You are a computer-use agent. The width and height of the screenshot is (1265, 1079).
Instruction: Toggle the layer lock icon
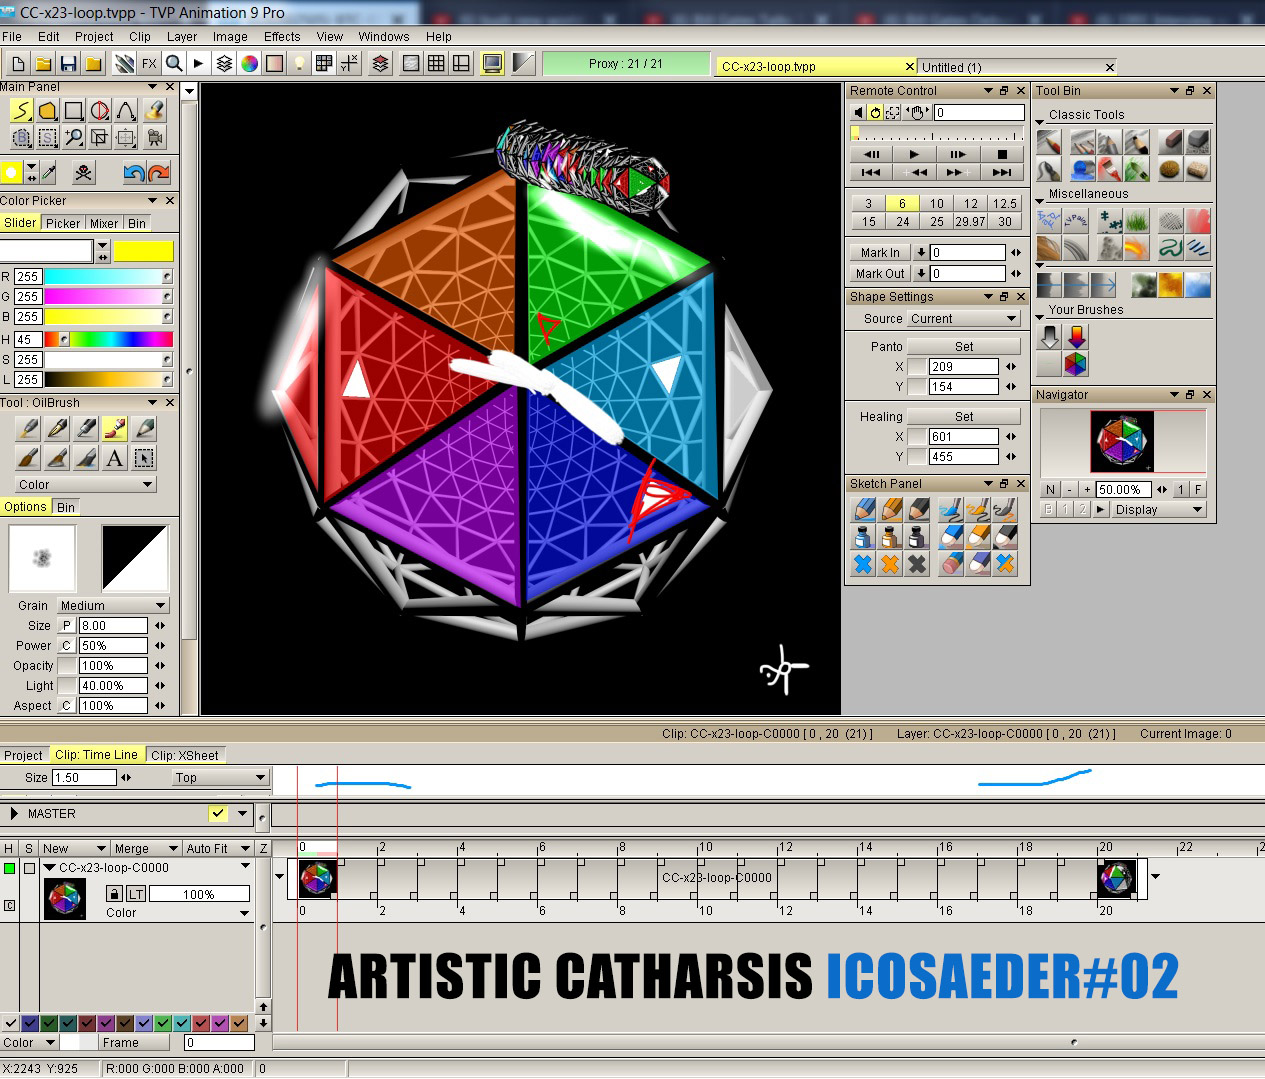[x=113, y=894]
